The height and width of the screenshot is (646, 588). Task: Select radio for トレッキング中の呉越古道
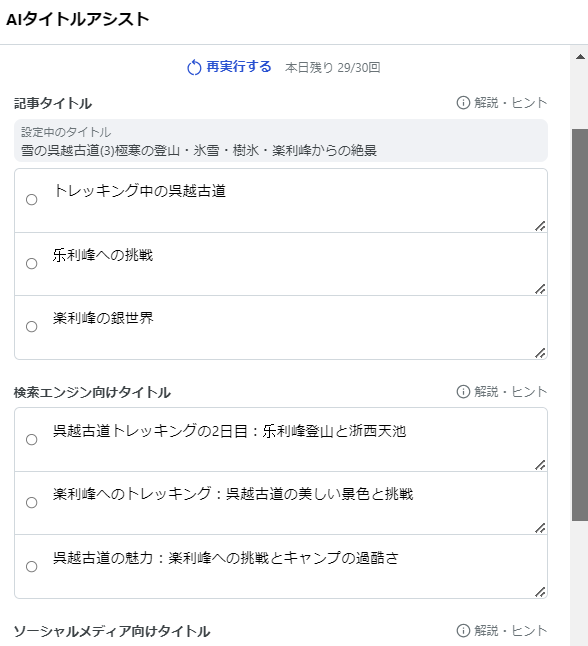[32, 200]
